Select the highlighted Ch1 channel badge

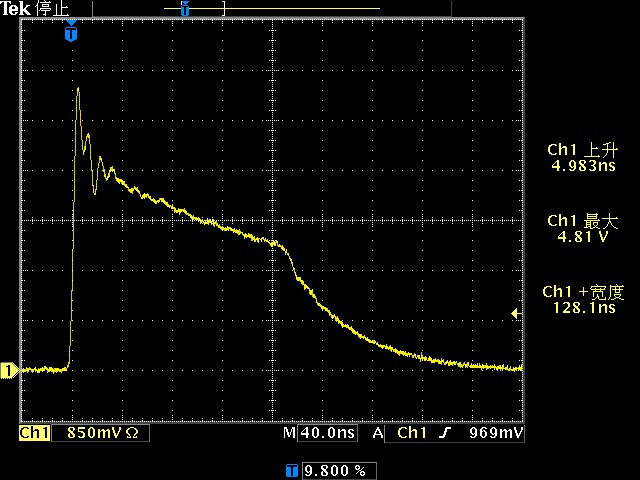pyautogui.click(x=34, y=433)
